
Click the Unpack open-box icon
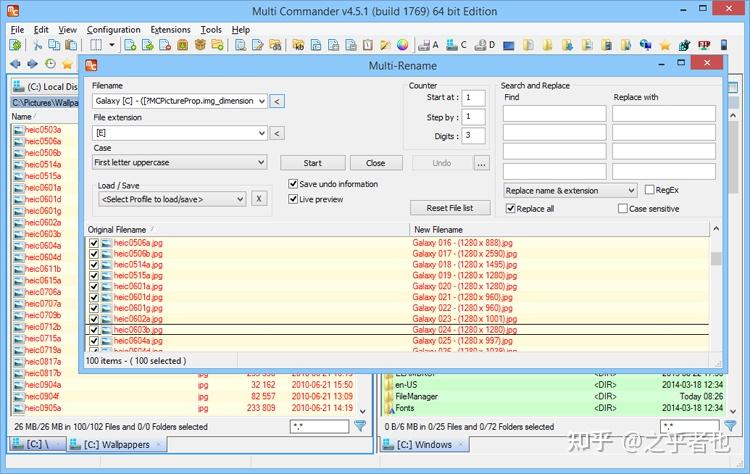pos(200,45)
